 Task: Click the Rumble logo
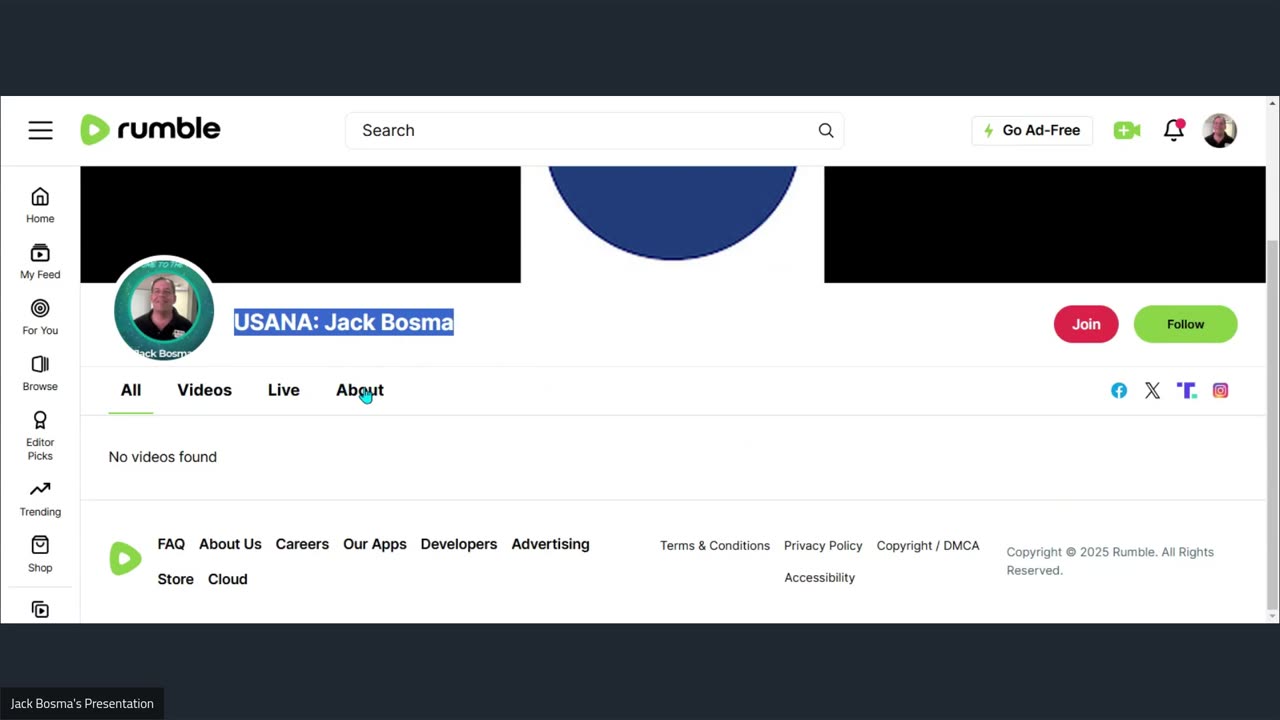[x=150, y=130]
